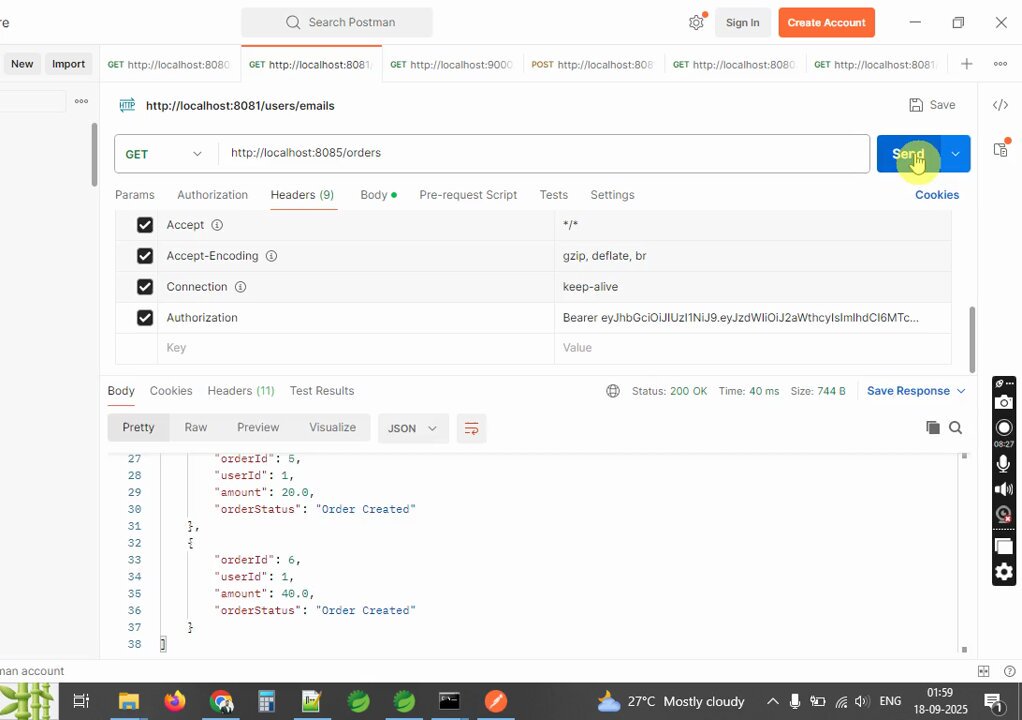Toggle word wrap icon in response

click(x=471, y=428)
